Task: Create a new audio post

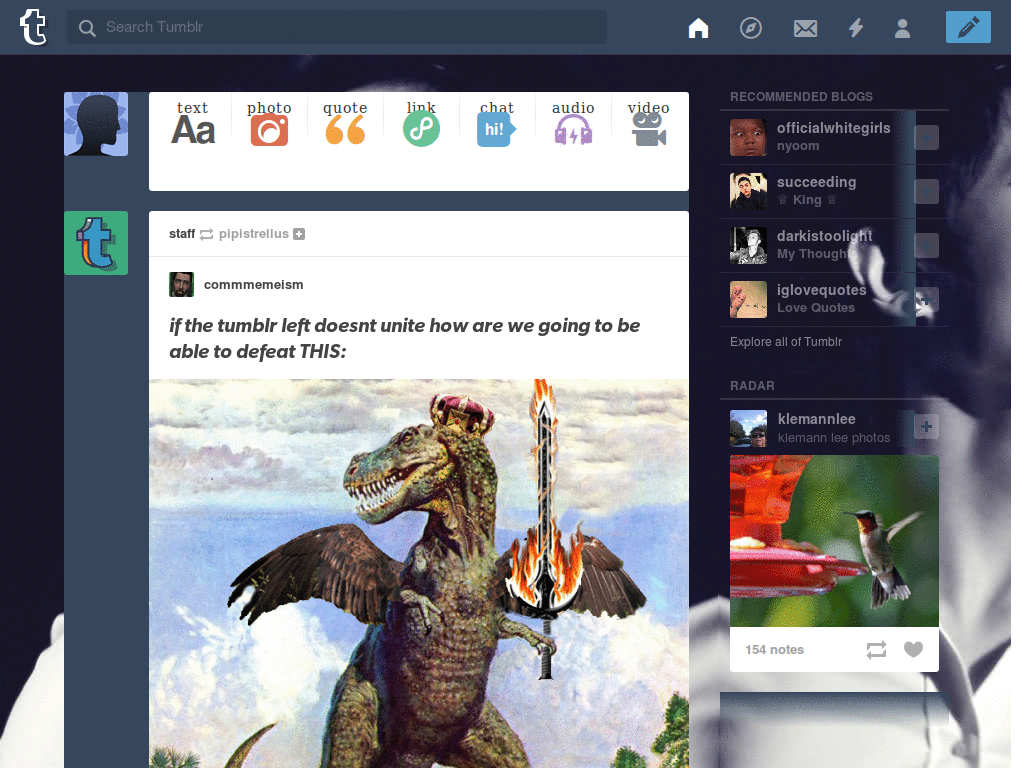Action: pyautogui.click(x=573, y=123)
